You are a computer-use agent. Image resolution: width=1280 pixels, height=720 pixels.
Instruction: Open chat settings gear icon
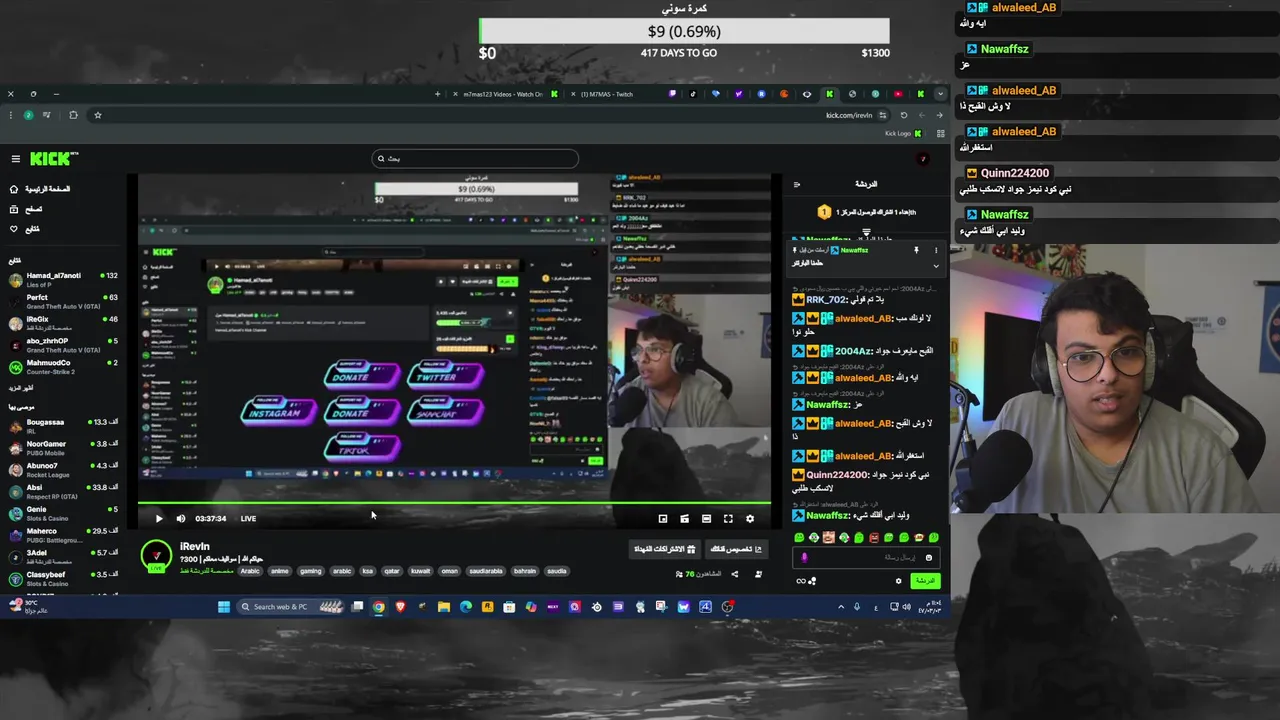(x=898, y=581)
